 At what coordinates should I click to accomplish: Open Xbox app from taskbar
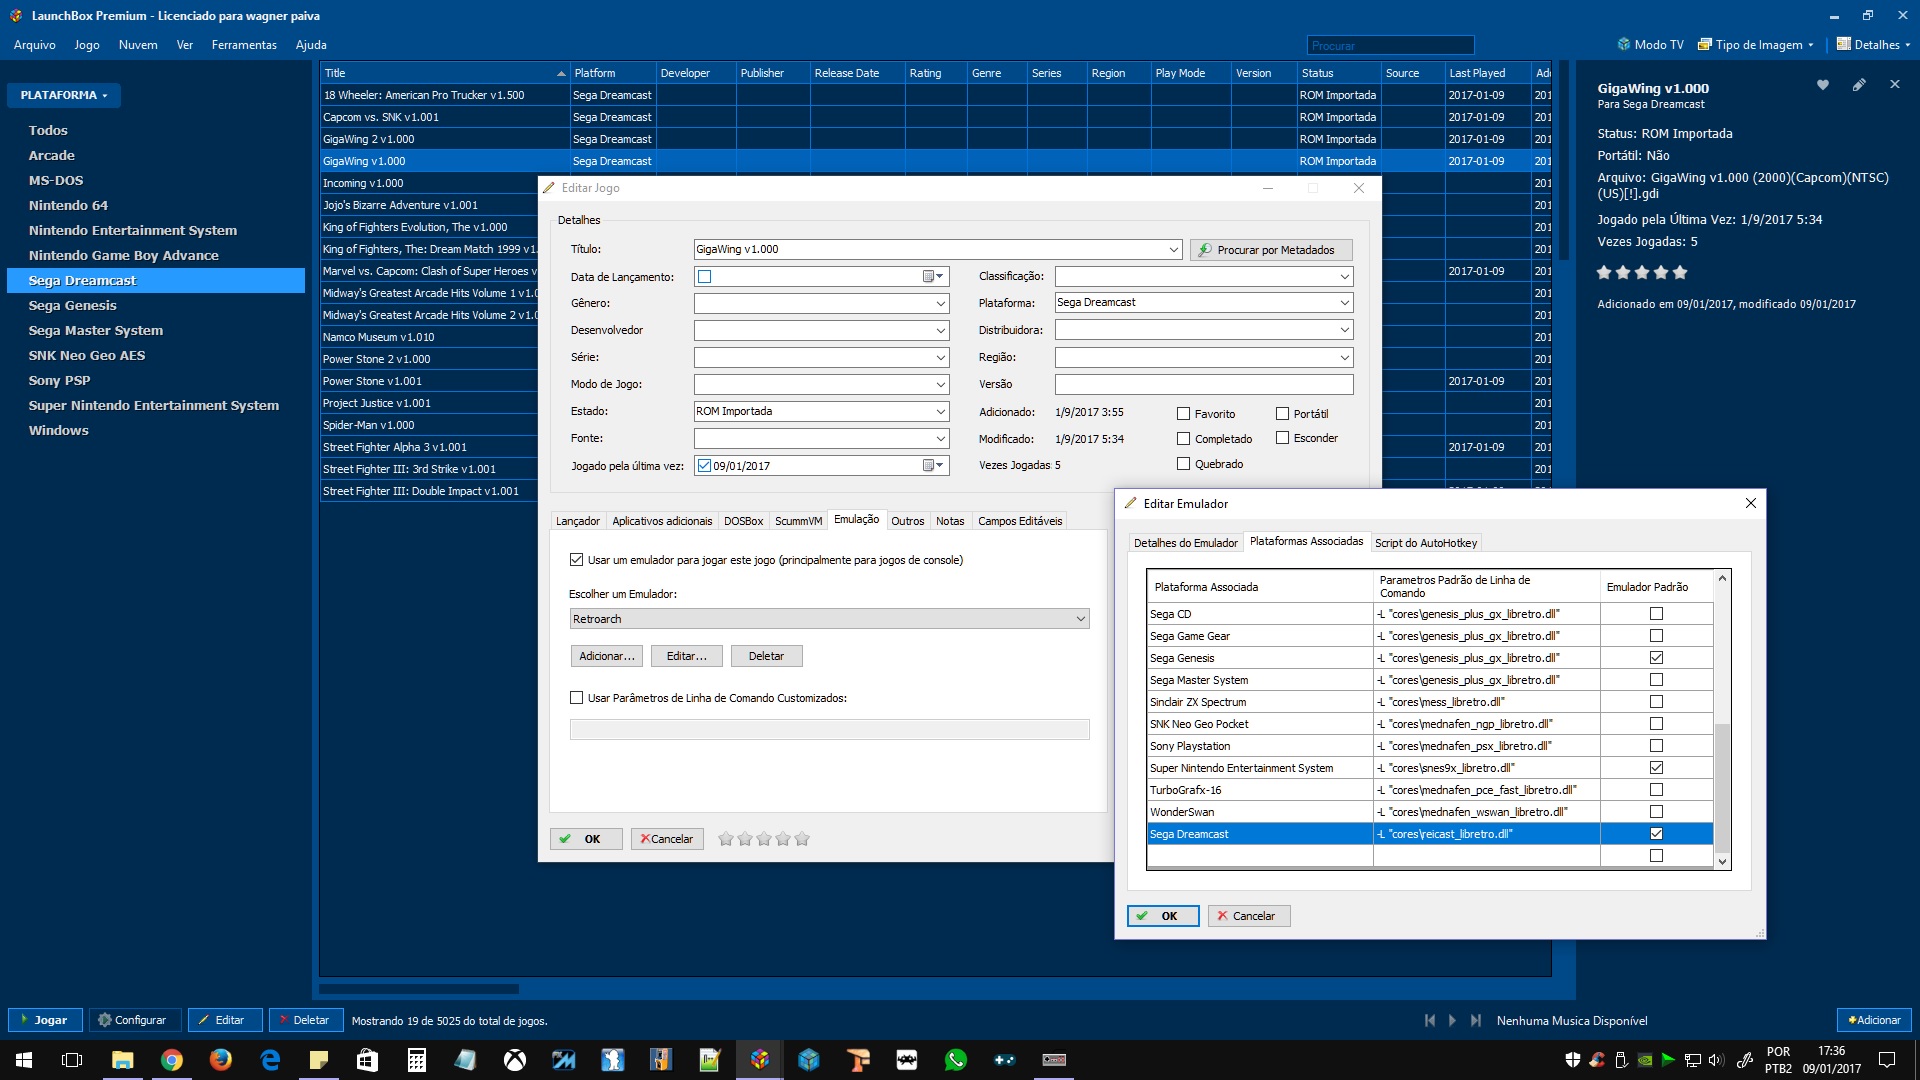point(515,1060)
